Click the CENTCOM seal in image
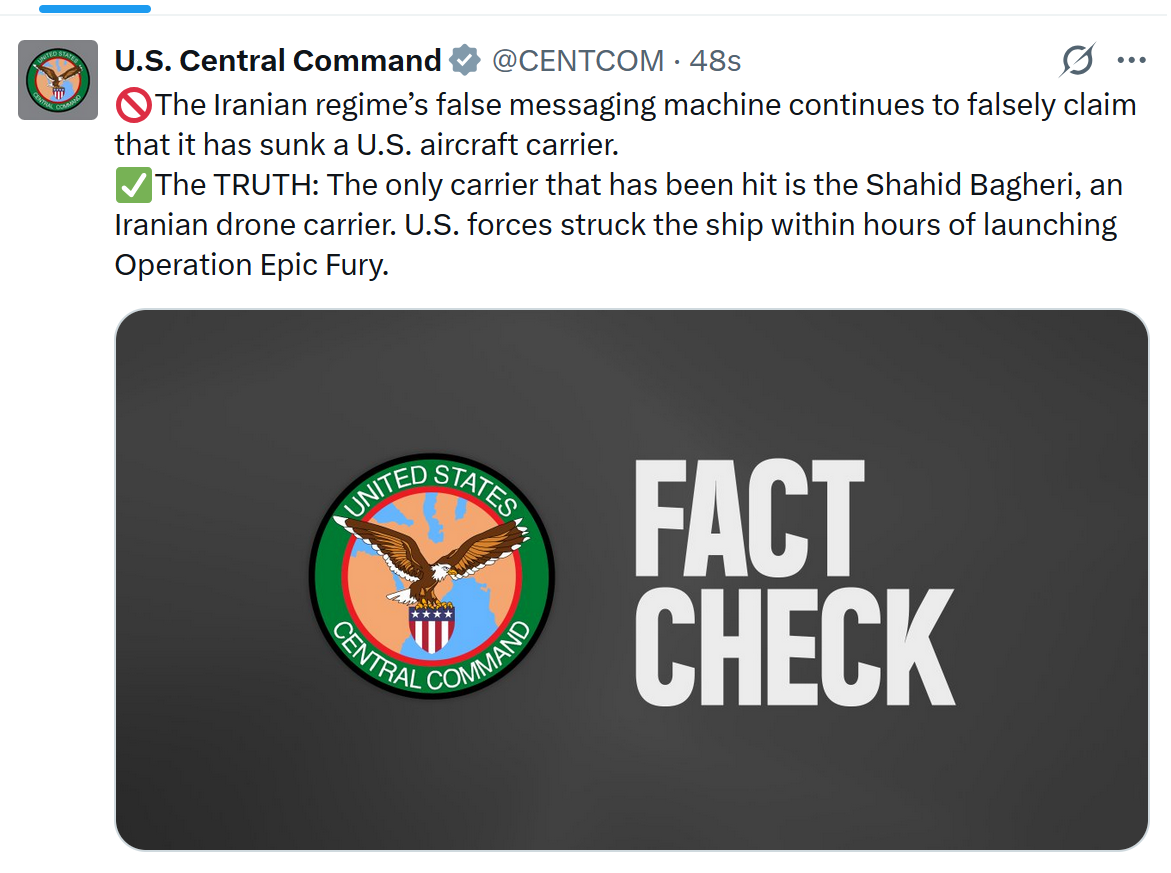 click(432, 576)
